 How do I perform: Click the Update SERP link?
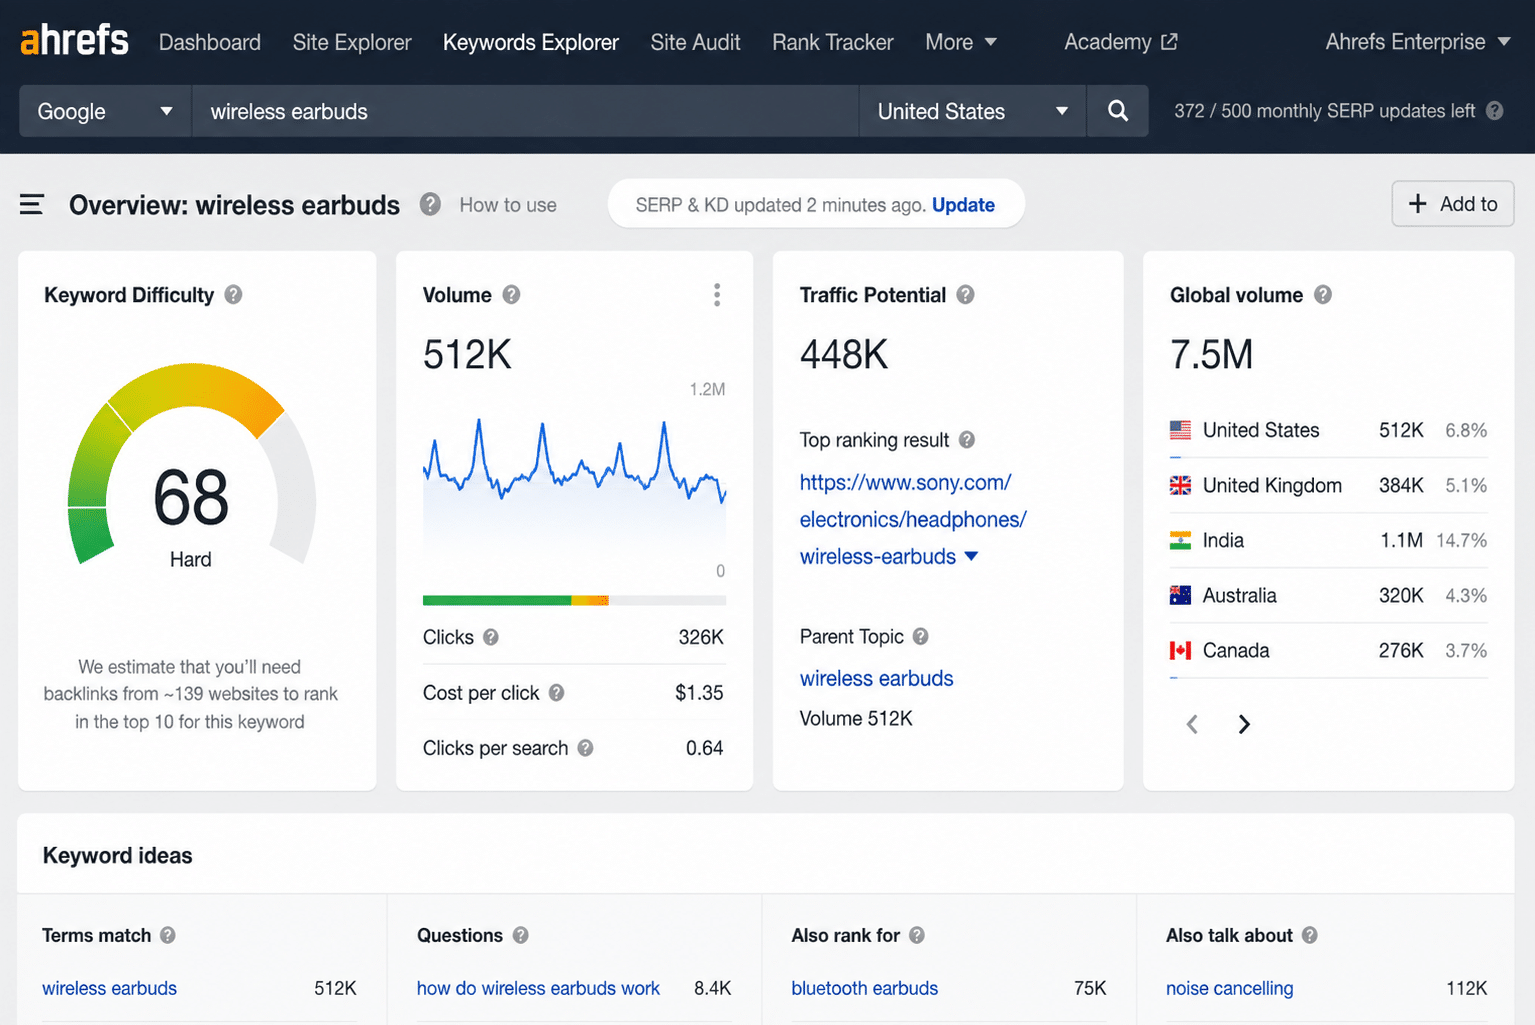click(x=963, y=205)
